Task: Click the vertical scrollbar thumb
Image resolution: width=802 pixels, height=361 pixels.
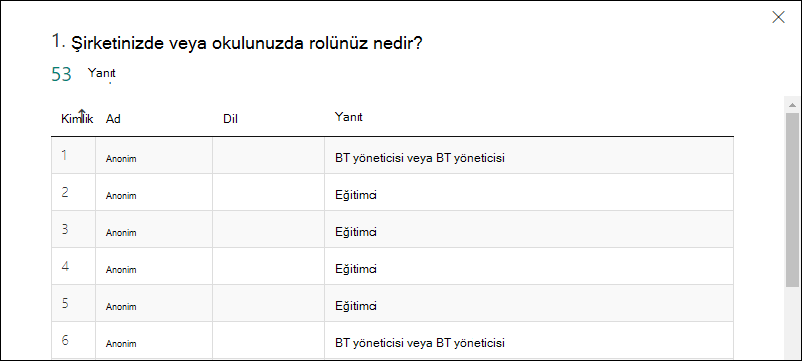Action: [x=792, y=199]
